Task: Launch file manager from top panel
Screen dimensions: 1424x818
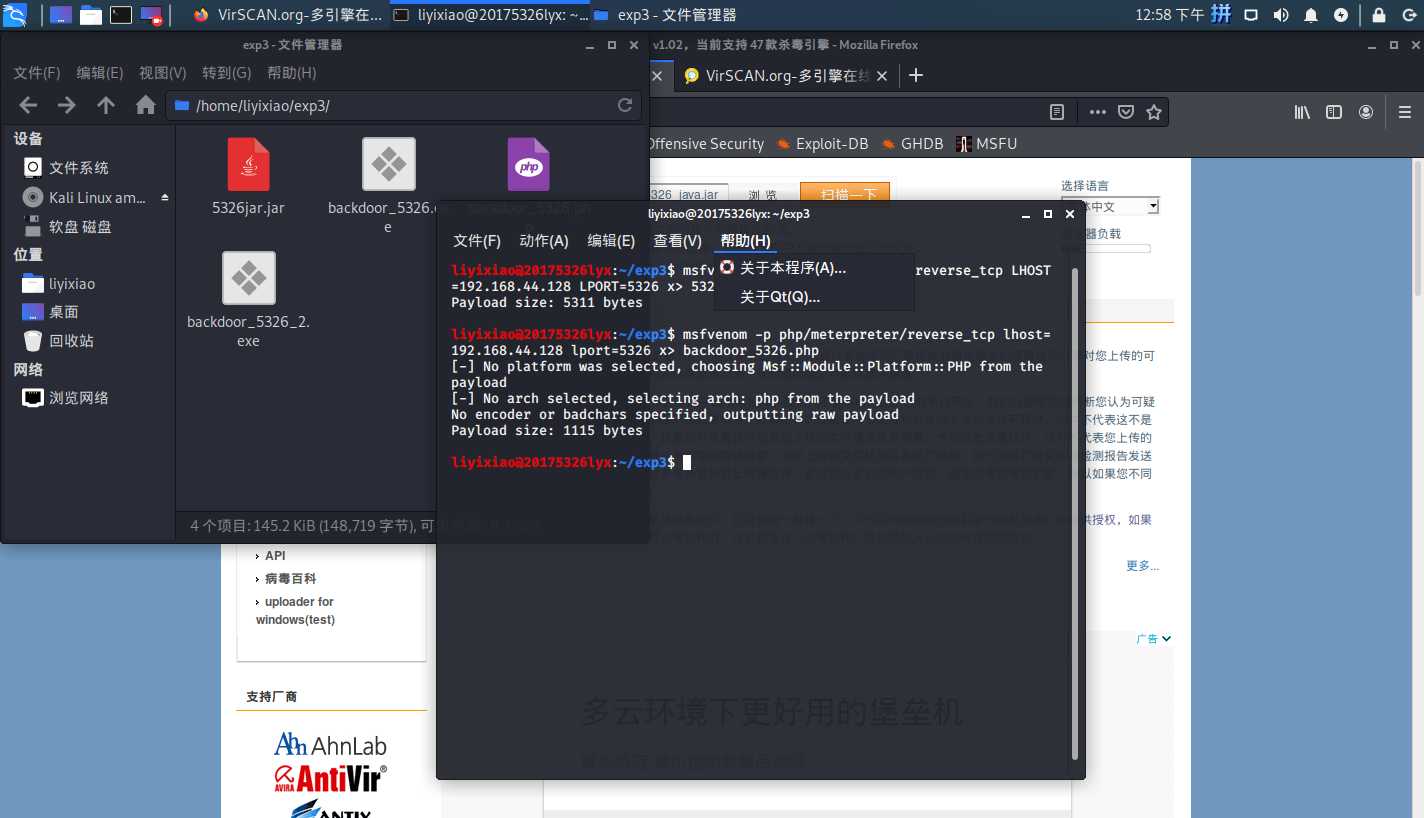Action: pos(91,15)
